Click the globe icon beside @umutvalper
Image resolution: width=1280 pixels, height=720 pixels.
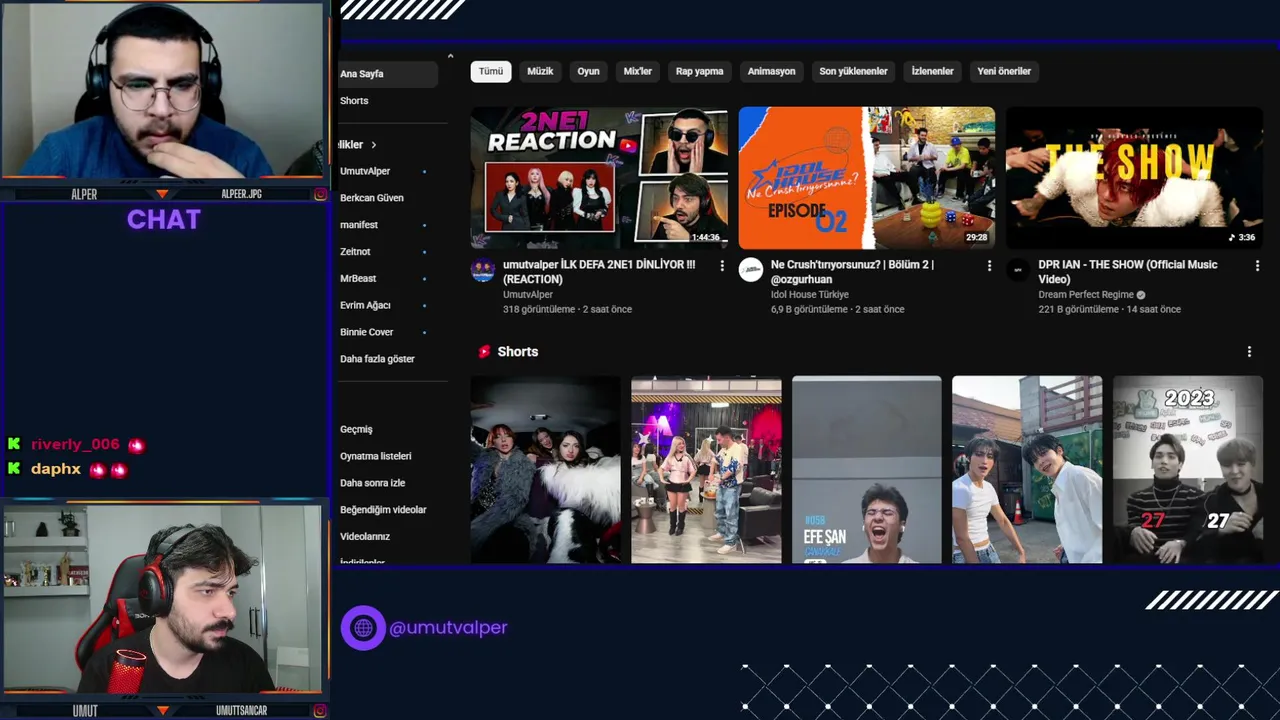click(363, 628)
